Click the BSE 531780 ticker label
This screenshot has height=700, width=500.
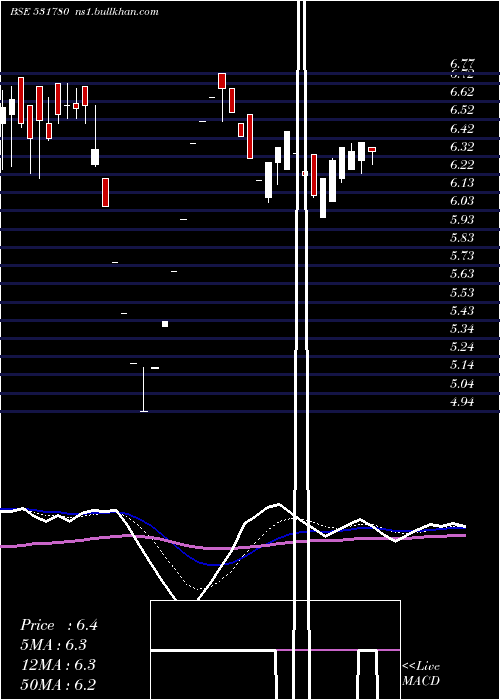click(40, 12)
